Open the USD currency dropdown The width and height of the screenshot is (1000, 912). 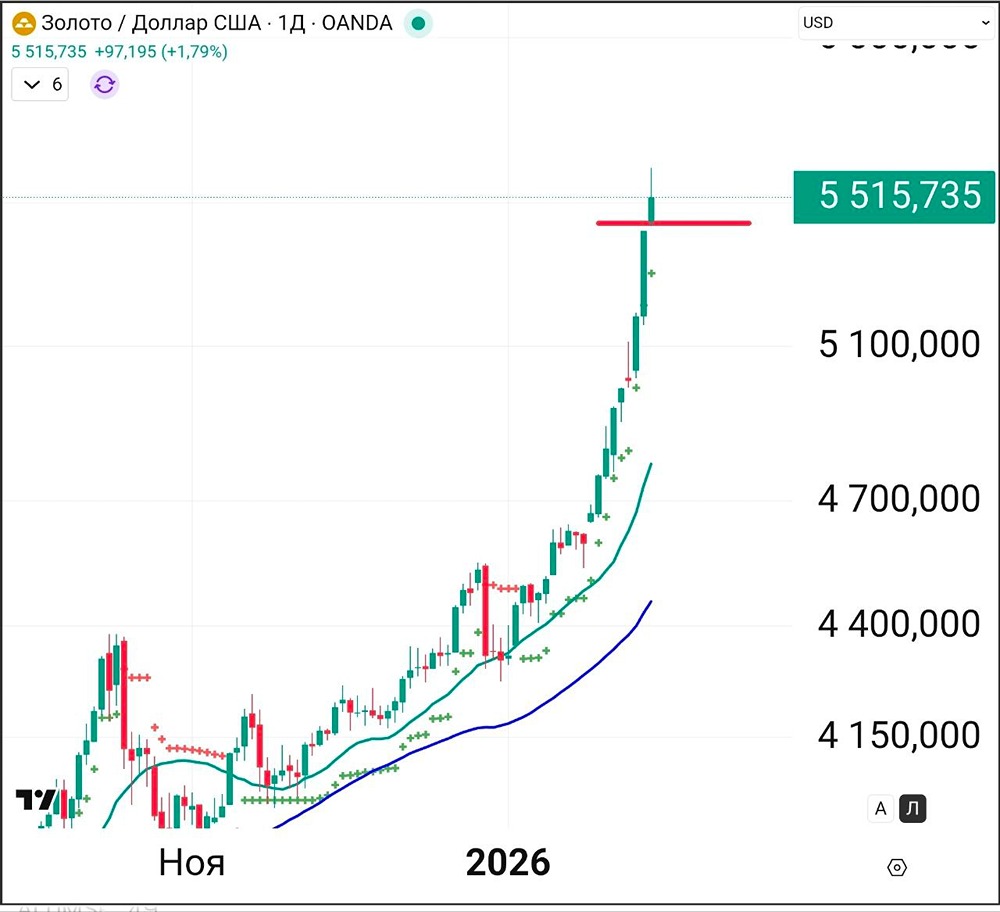coord(895,23)
